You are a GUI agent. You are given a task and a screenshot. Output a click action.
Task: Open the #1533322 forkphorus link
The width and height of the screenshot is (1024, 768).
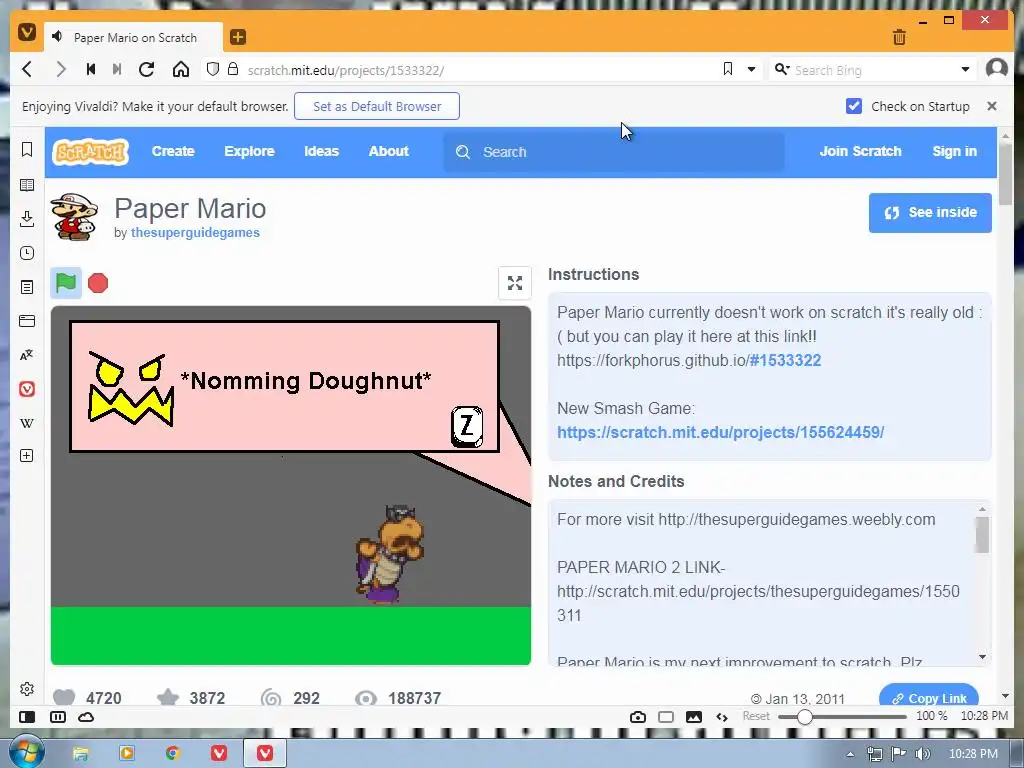pyautogui.click(x=785, y=360)
